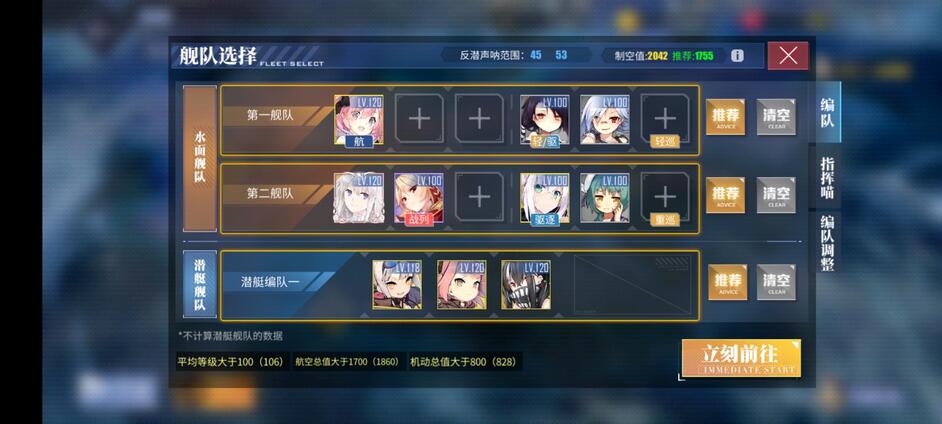Select the masked LV.120 submarine portrait

[526, 285]
